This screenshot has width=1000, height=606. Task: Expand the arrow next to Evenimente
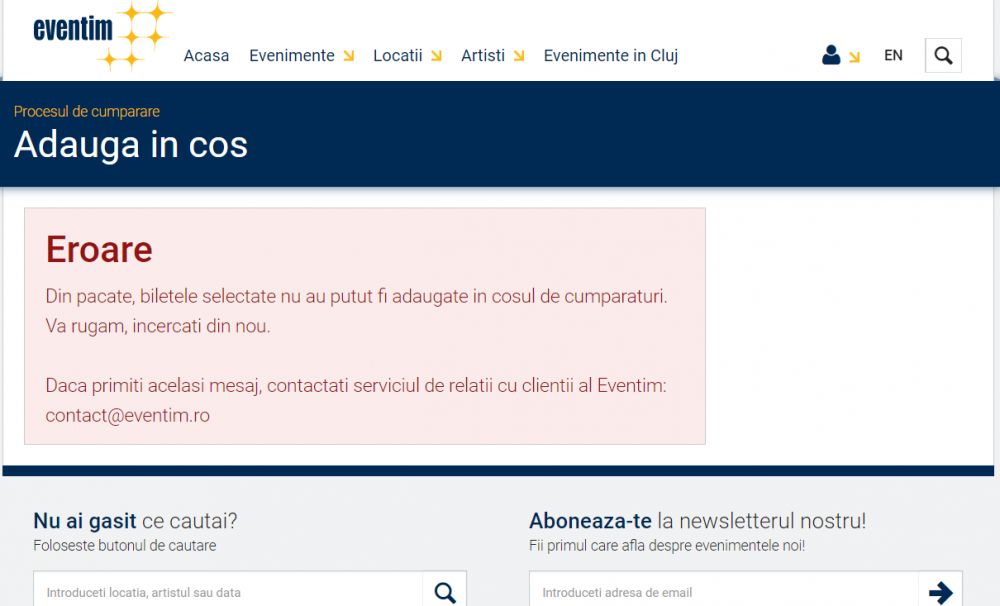[349, 56]
